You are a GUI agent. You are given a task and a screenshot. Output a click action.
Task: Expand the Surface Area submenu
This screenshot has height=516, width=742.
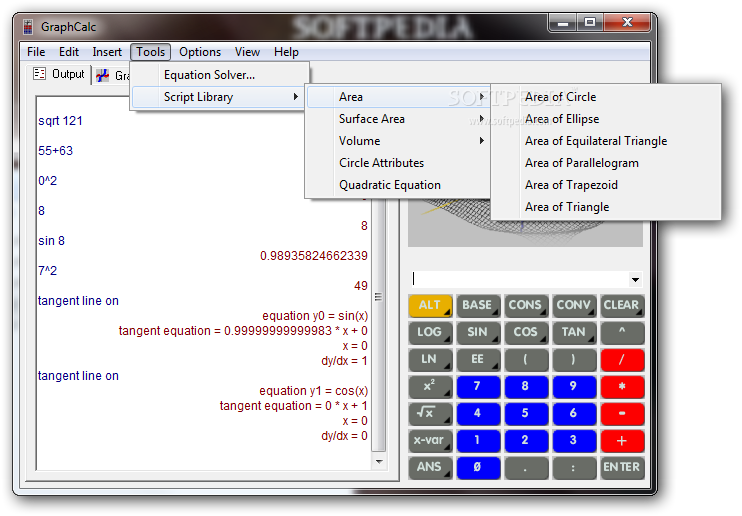pyautogui.click(x=398, y=119)
